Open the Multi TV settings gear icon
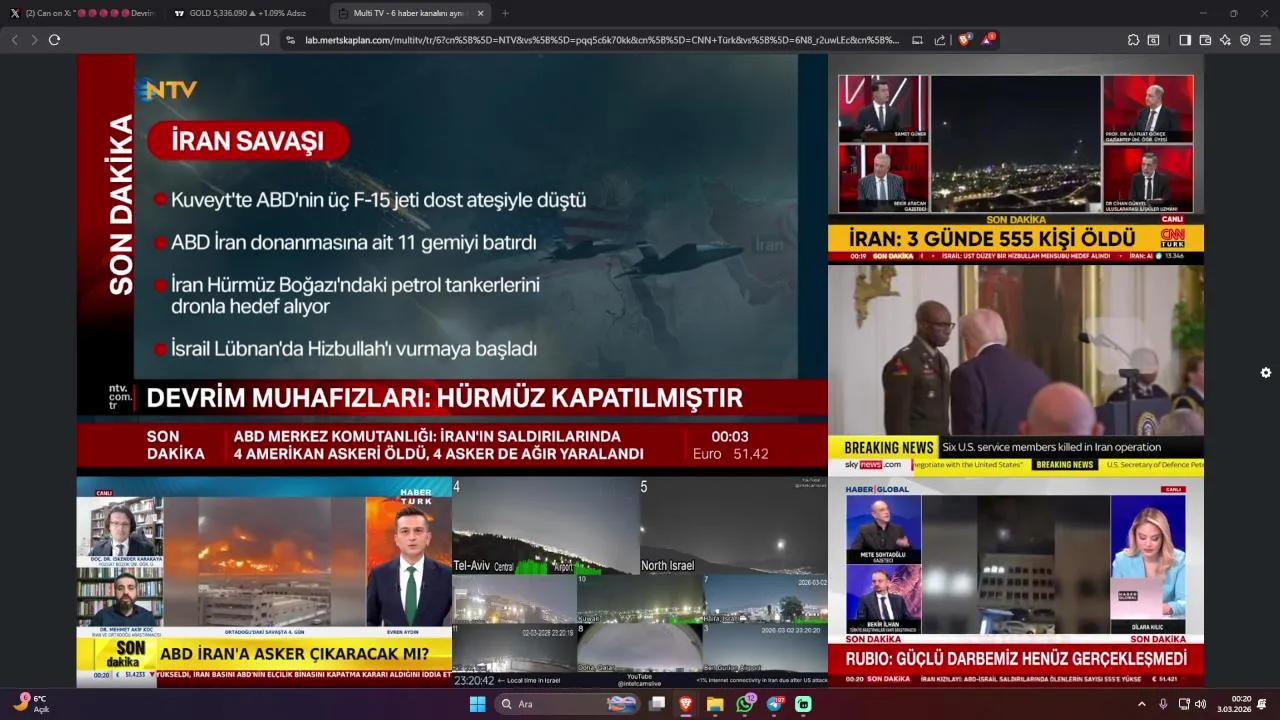Viewport: 1280px width, 720px height. tap(1265, 373)
